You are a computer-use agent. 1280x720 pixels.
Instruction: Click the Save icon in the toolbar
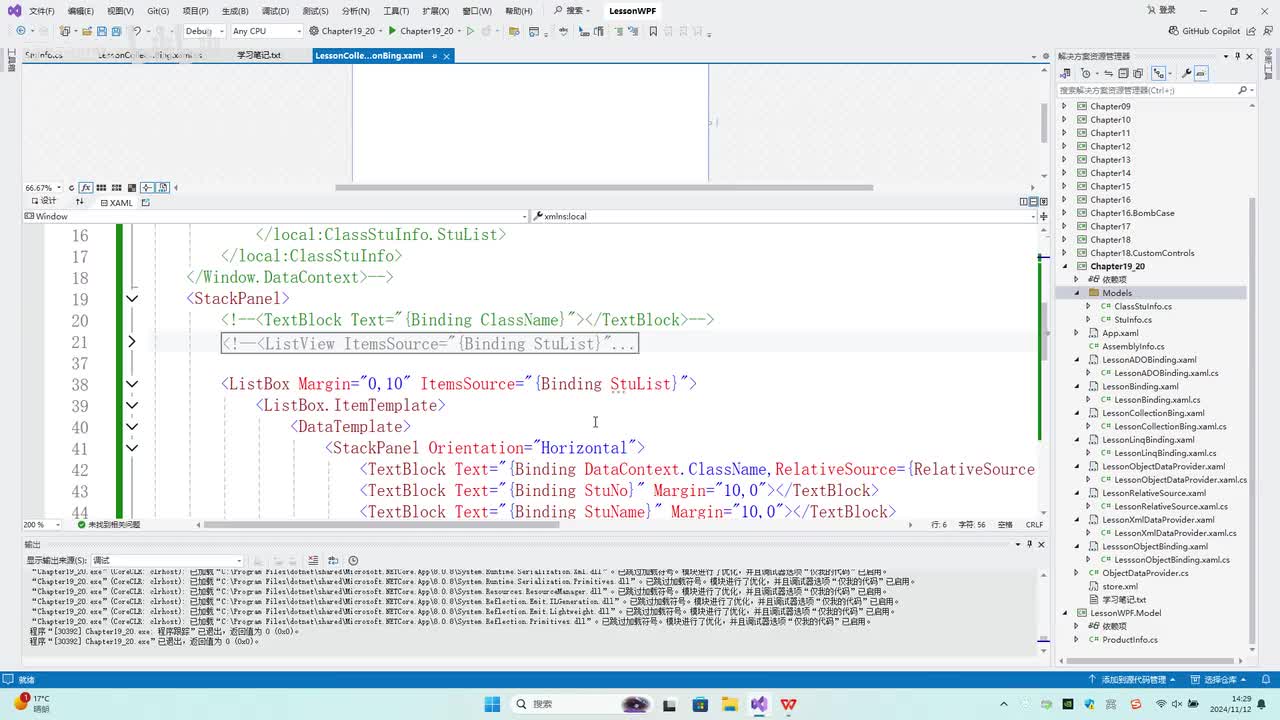[102, 31]
